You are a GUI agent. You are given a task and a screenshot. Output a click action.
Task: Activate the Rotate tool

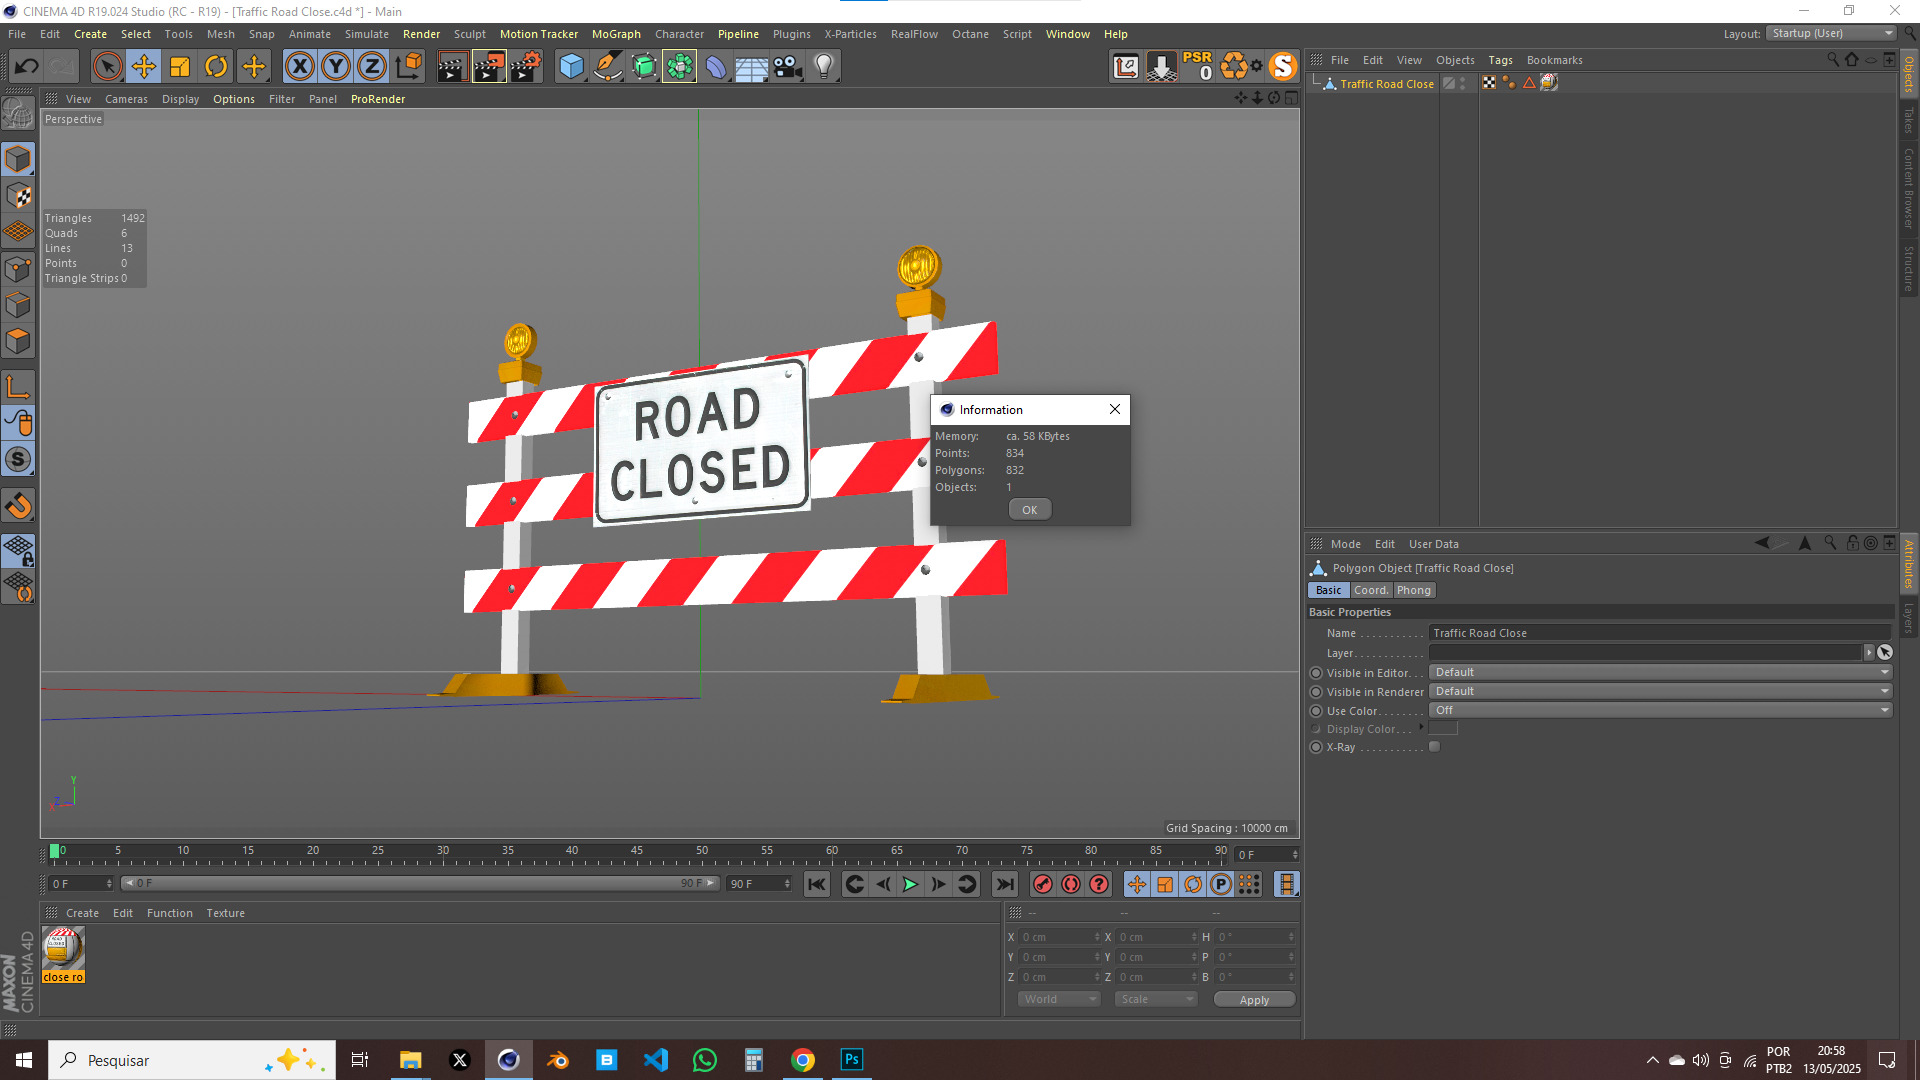click(x=216, y=67)
